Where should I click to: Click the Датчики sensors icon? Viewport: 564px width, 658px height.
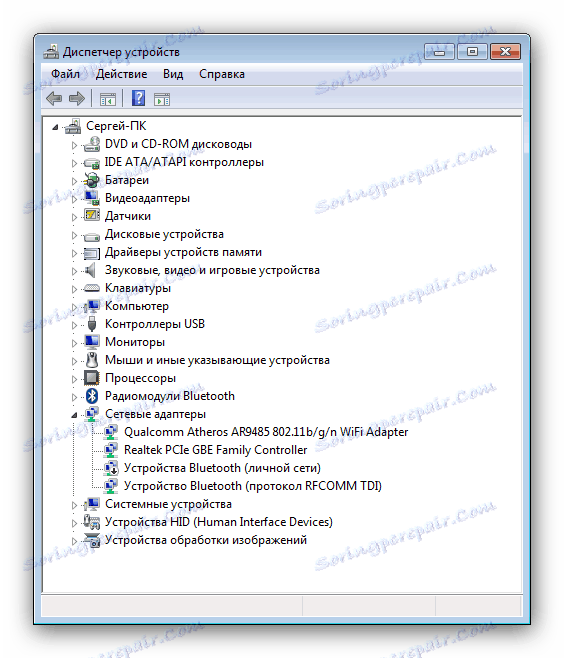92,216
